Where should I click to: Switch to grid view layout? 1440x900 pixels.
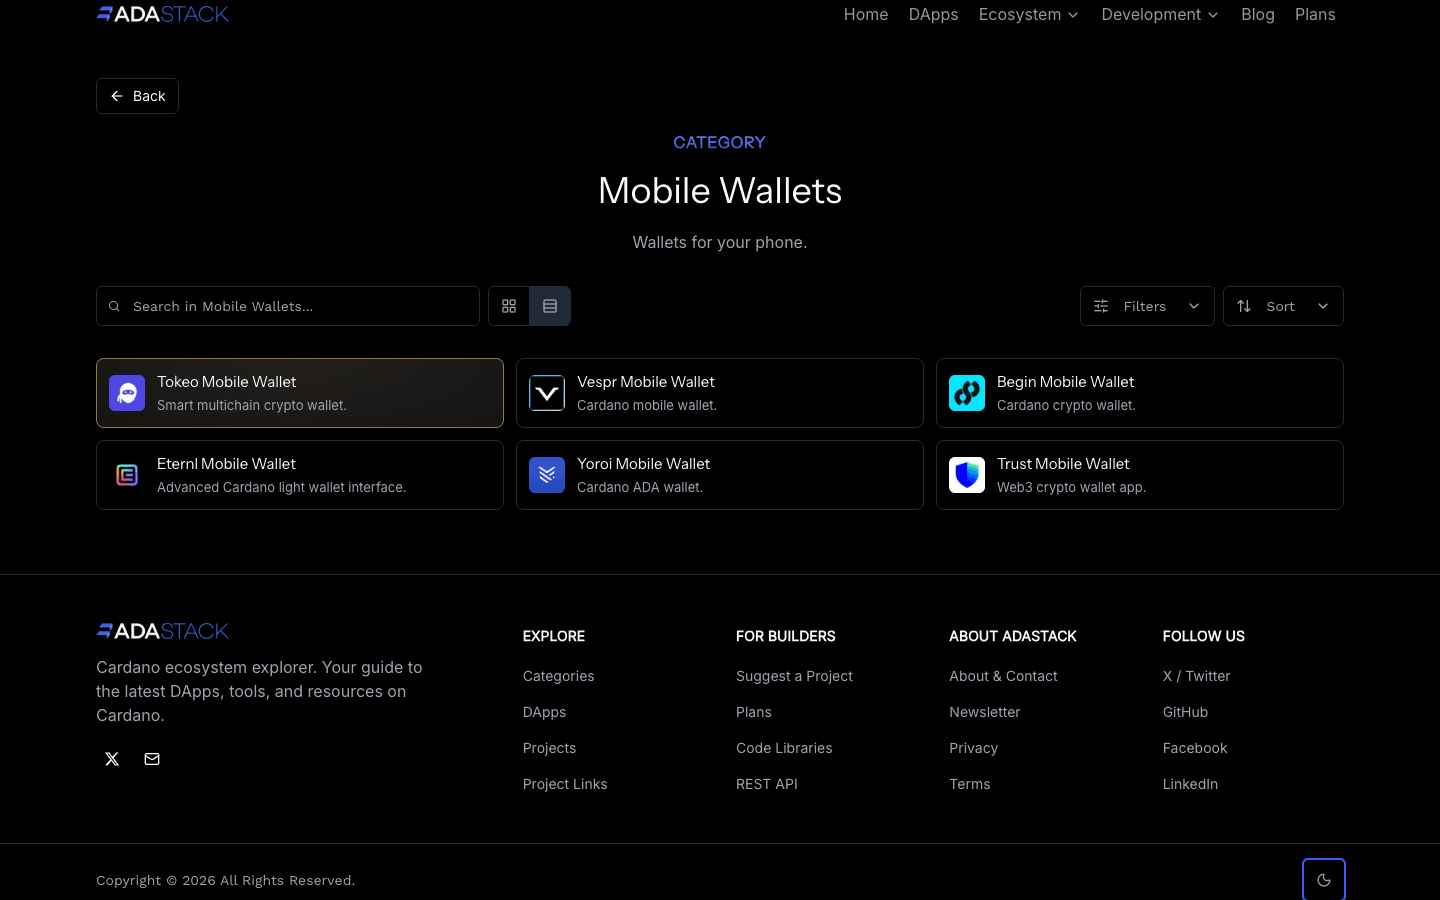pos(509,306)
